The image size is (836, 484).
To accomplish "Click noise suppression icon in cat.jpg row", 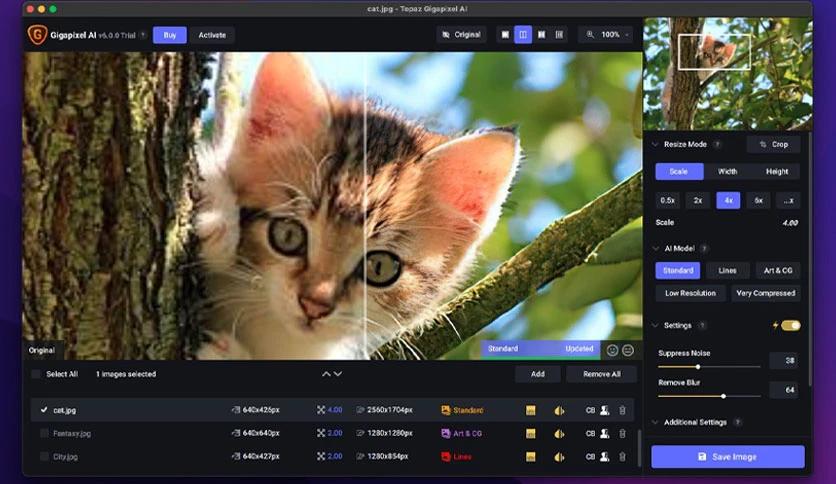I will [x=531, y=410].
